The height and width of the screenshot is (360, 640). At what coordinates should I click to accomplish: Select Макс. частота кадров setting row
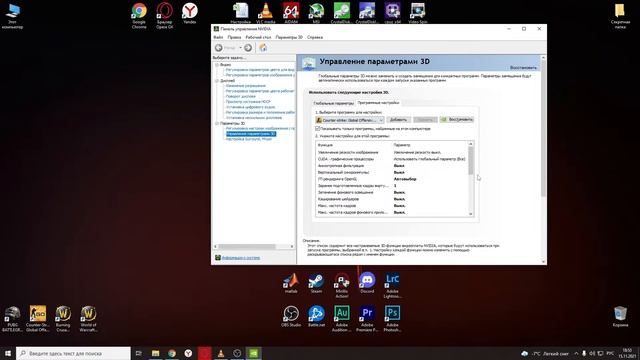[392, 206]
